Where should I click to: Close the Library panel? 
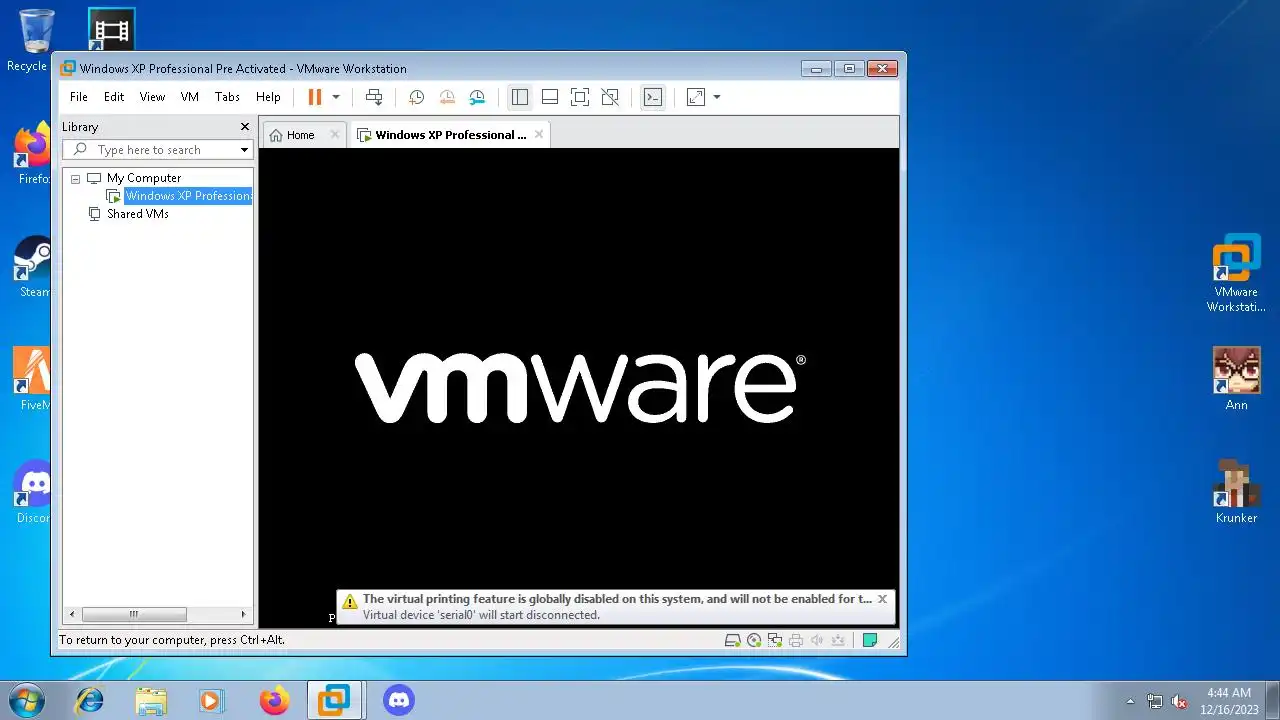[245, 127]
